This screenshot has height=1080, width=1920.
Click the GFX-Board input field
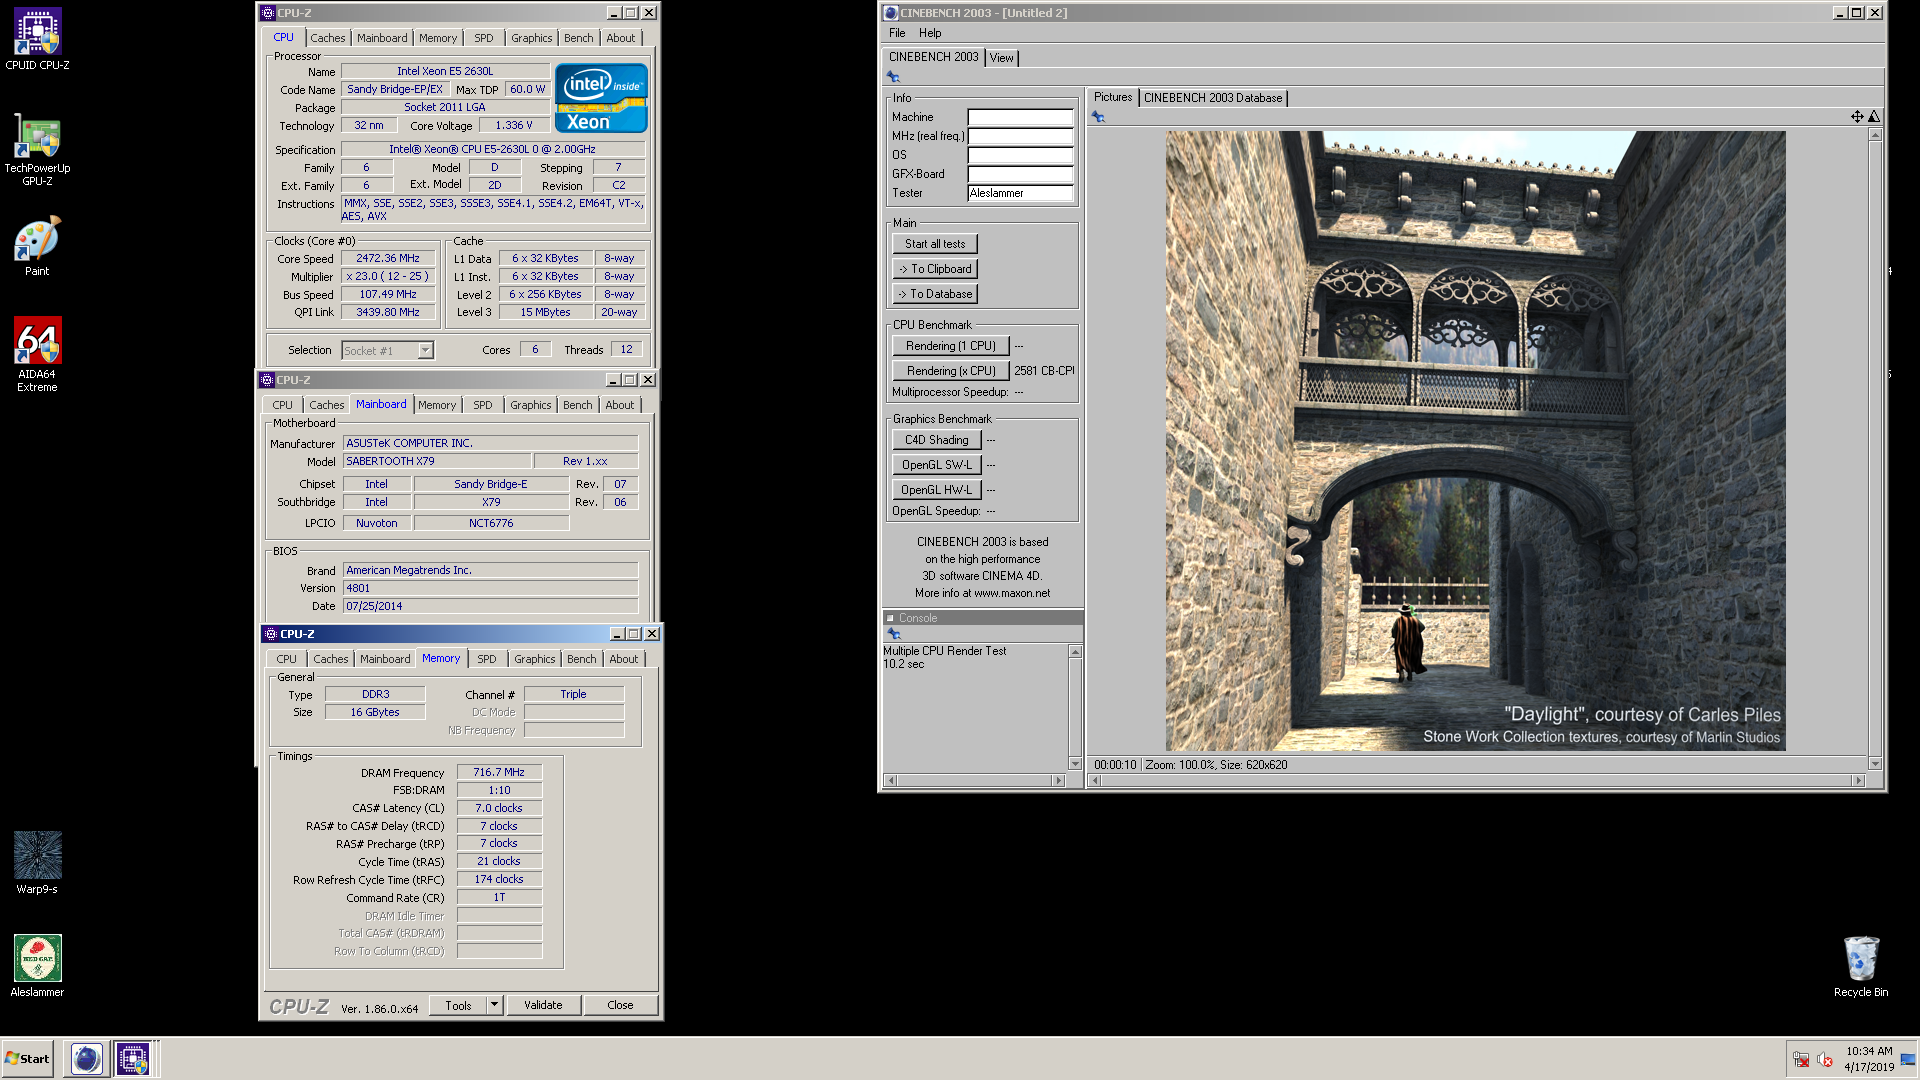pyautogui.click(x=1020, y=174)
